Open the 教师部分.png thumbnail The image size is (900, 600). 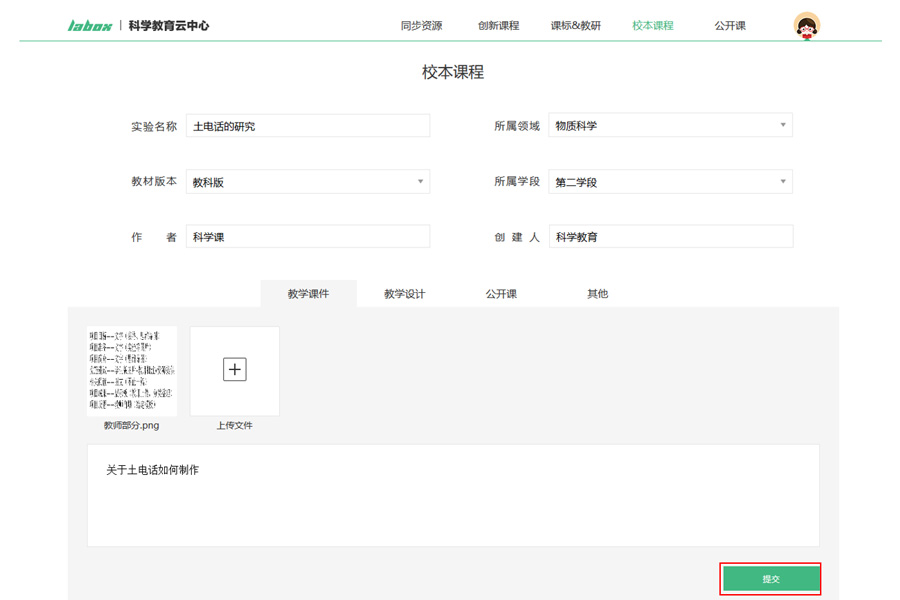coord(131,371)
